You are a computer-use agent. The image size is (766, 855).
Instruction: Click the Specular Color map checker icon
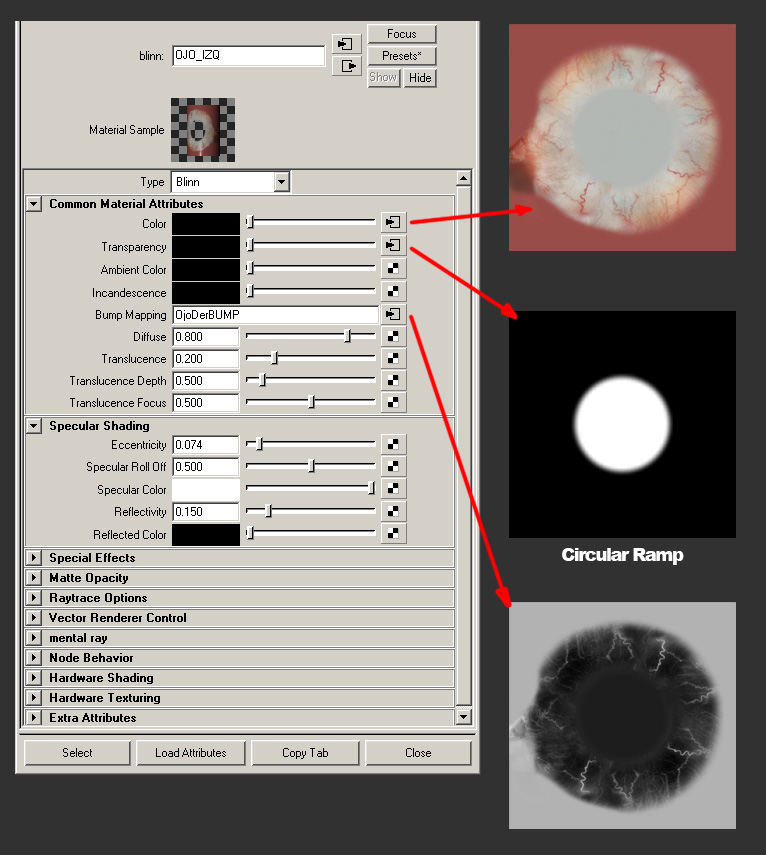click(393, 489)
